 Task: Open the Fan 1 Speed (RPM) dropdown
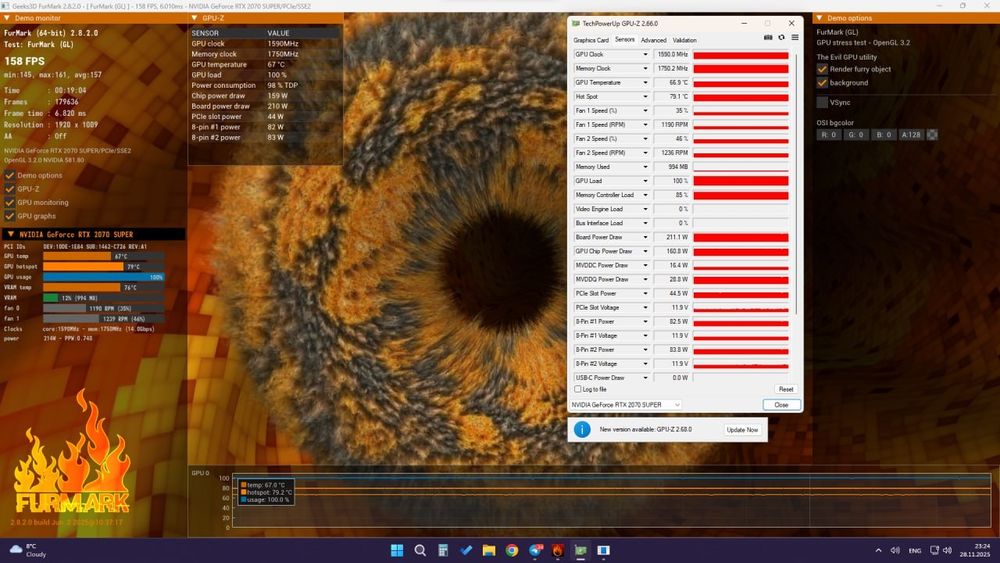[x=645, y=125]
